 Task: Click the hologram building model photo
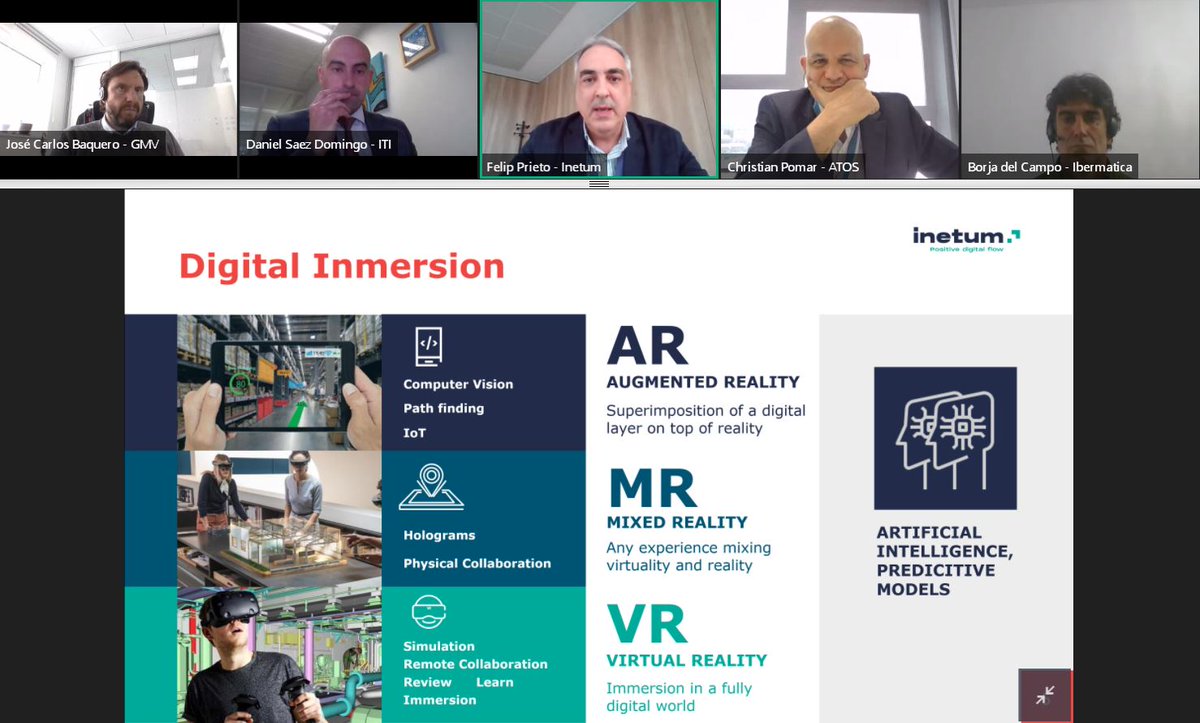(279, 518)
